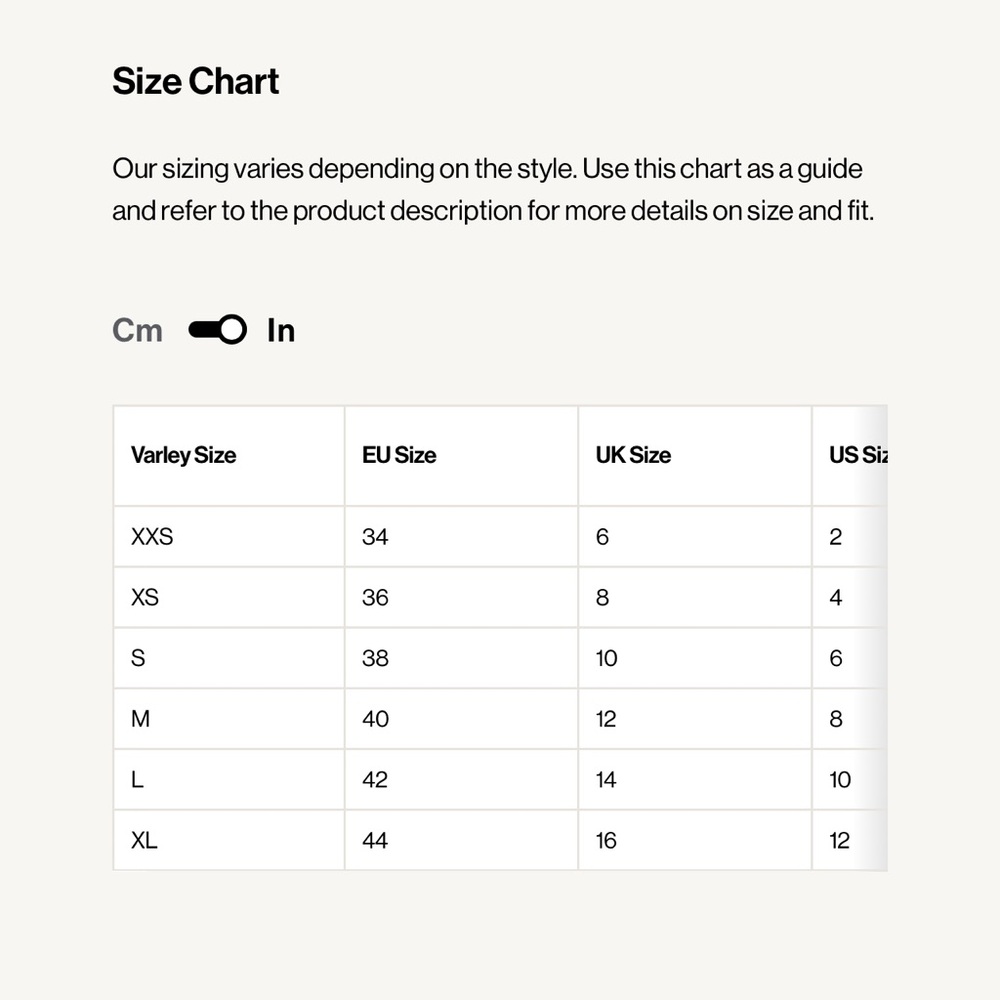Select the M size row
Image resolution: width=1000 pixels, height=1000 pixels.
501,719
